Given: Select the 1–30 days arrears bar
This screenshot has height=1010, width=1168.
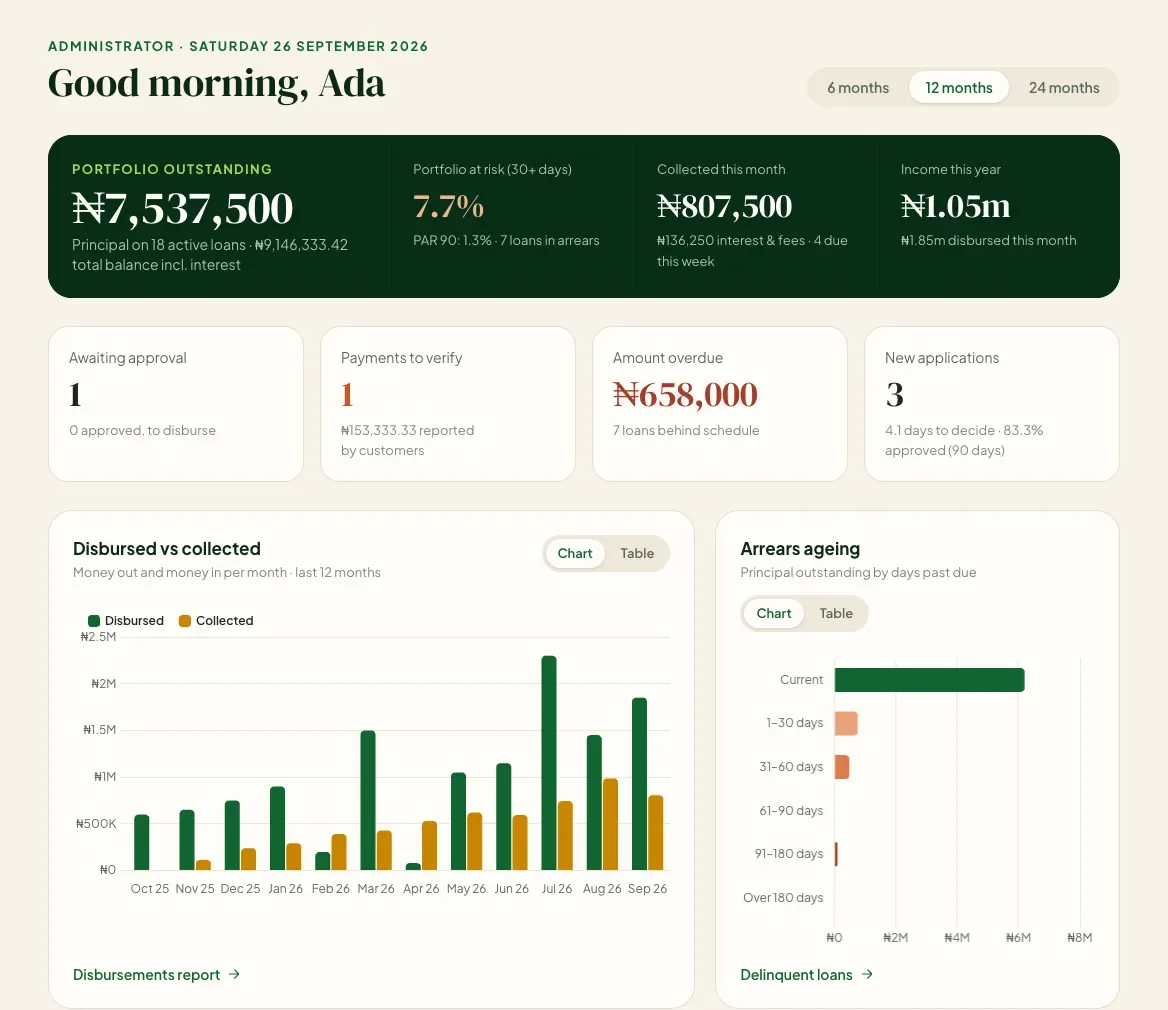Looking at the screenshot, I should coord(846,723).
